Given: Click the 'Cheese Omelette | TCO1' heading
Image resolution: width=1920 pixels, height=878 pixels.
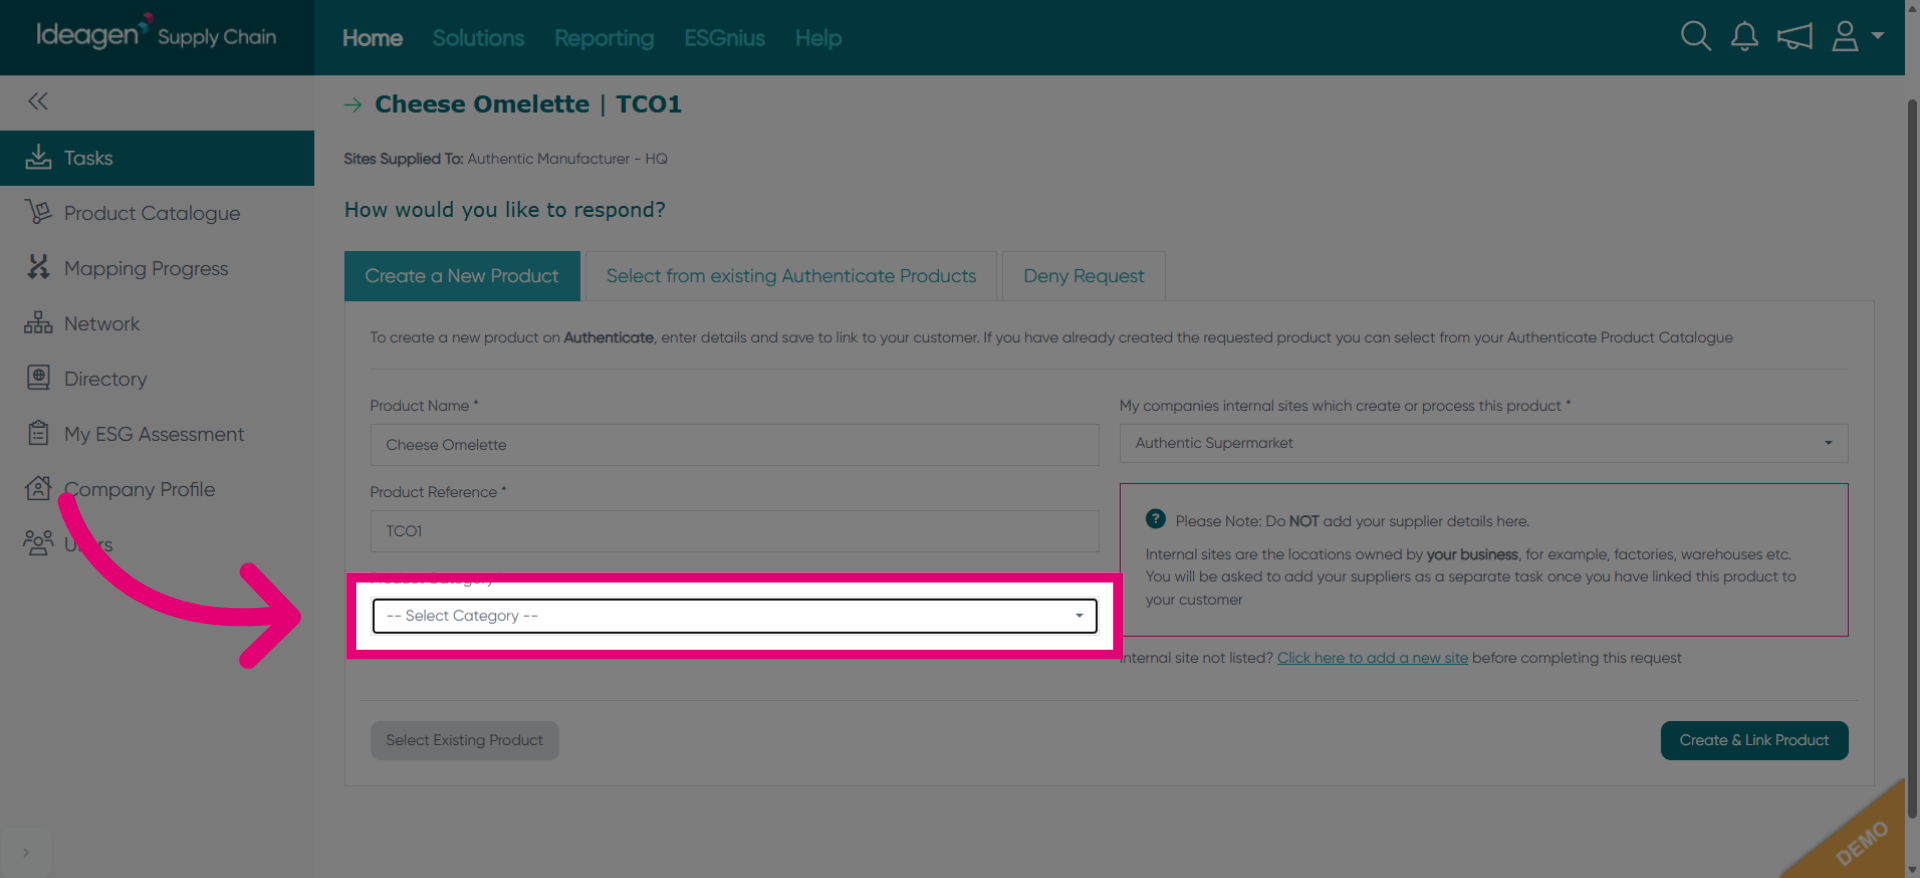Looking at the screenshot, I should [528, 104].
